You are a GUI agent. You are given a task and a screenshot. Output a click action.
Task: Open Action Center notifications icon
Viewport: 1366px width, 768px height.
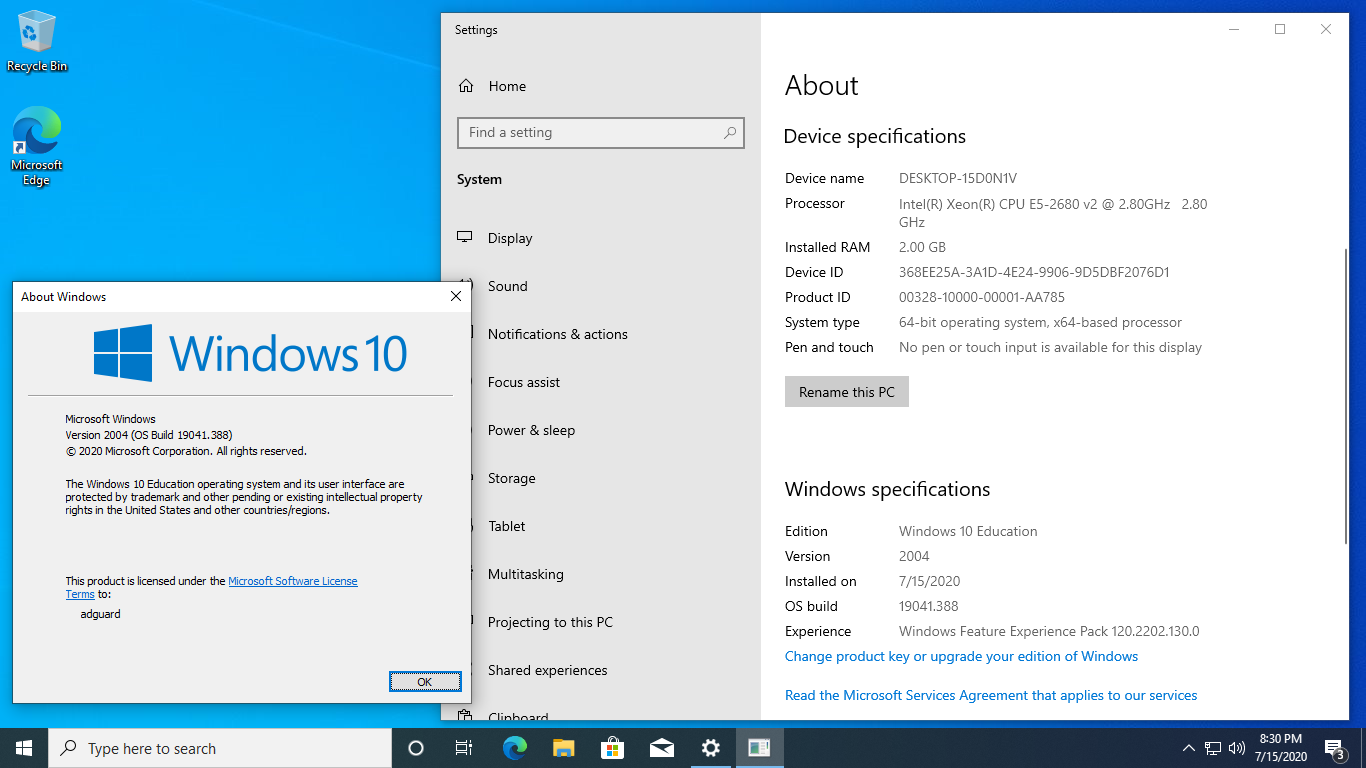pos(1334,748)
